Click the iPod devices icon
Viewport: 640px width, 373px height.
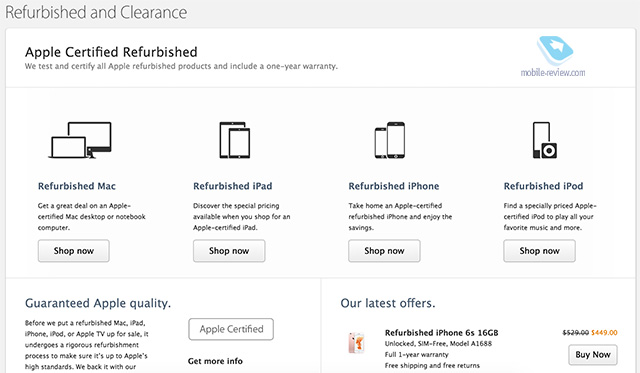click(545, 140)
